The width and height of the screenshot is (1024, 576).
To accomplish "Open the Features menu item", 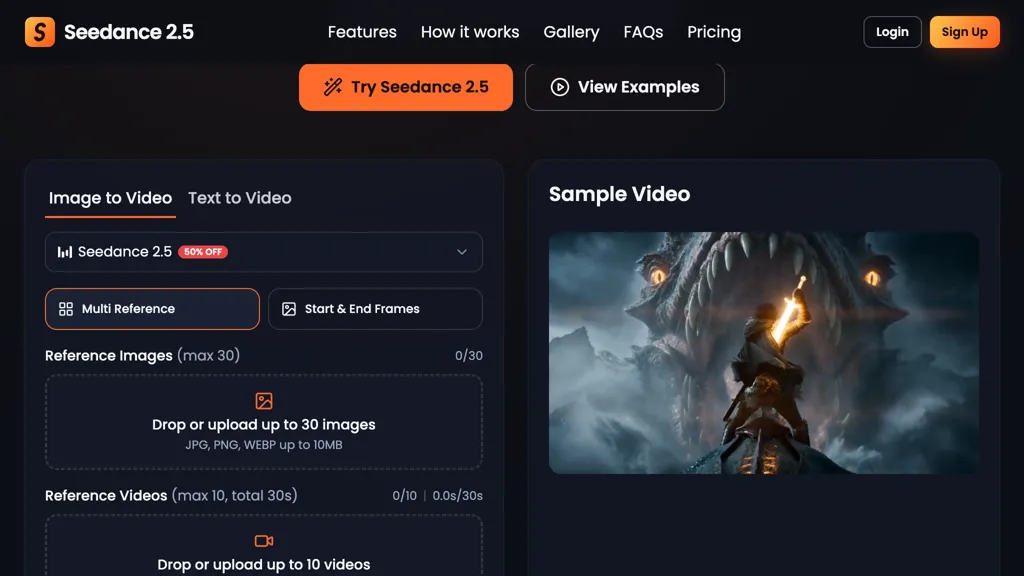I will click(x=362, y=32).
